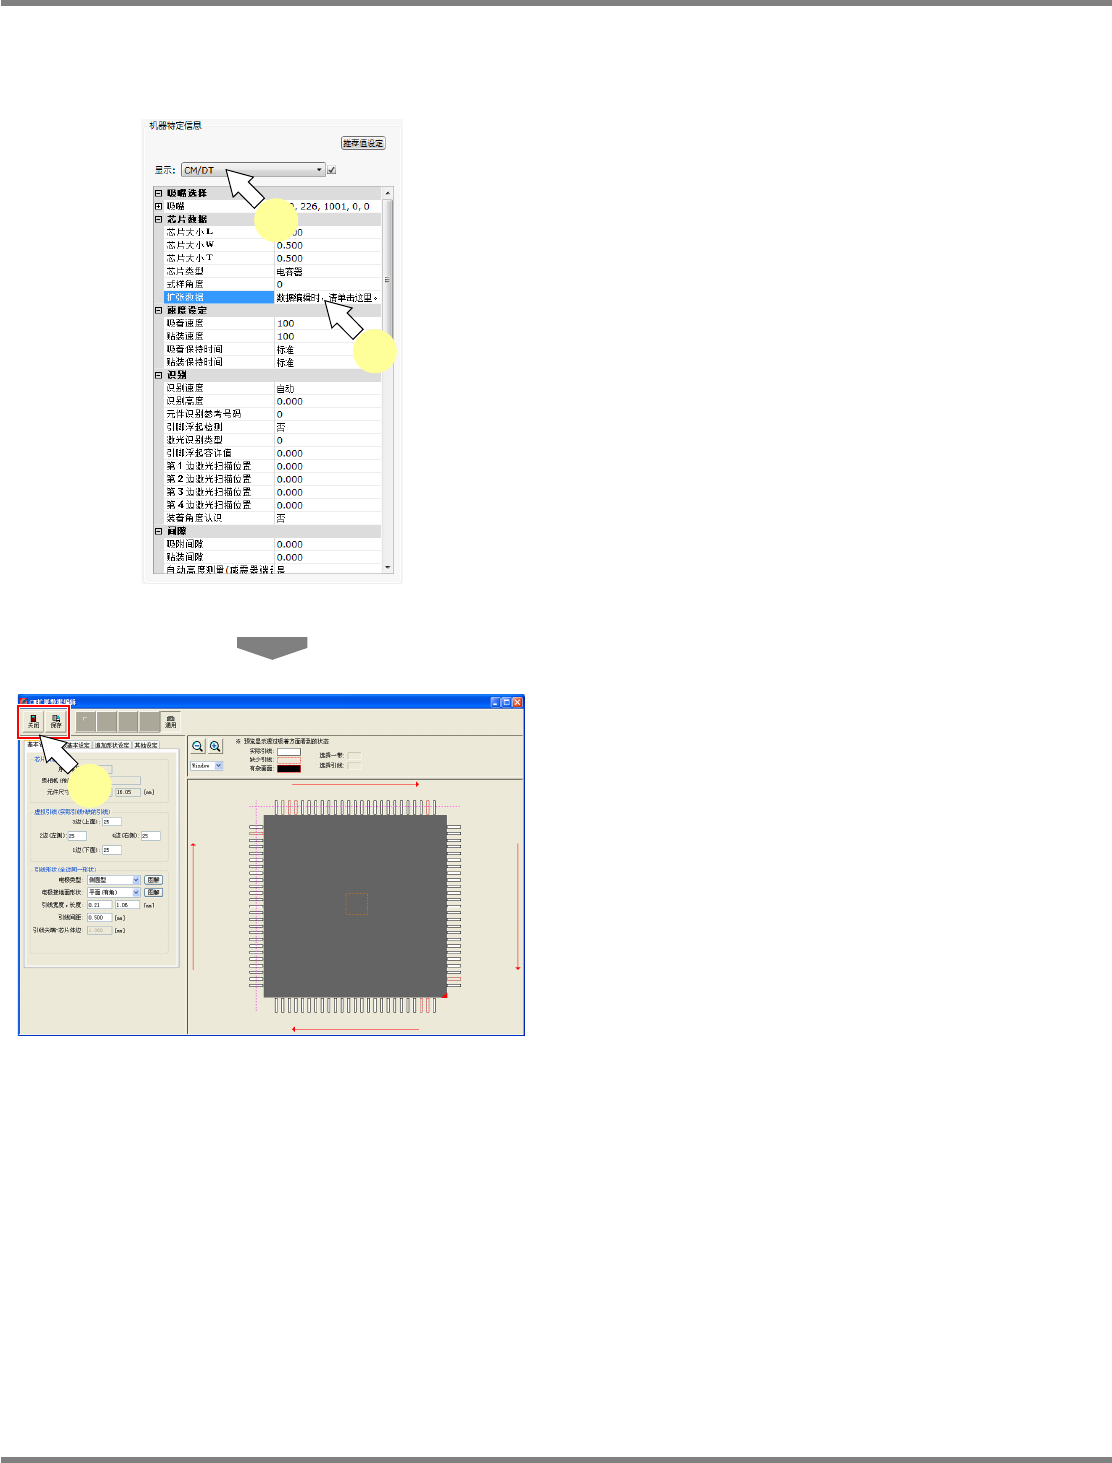Image resolution: width=1112 pixels, height=1463 pixels.
Task: Select the 识别高度 row
Action: coord(272,401)
